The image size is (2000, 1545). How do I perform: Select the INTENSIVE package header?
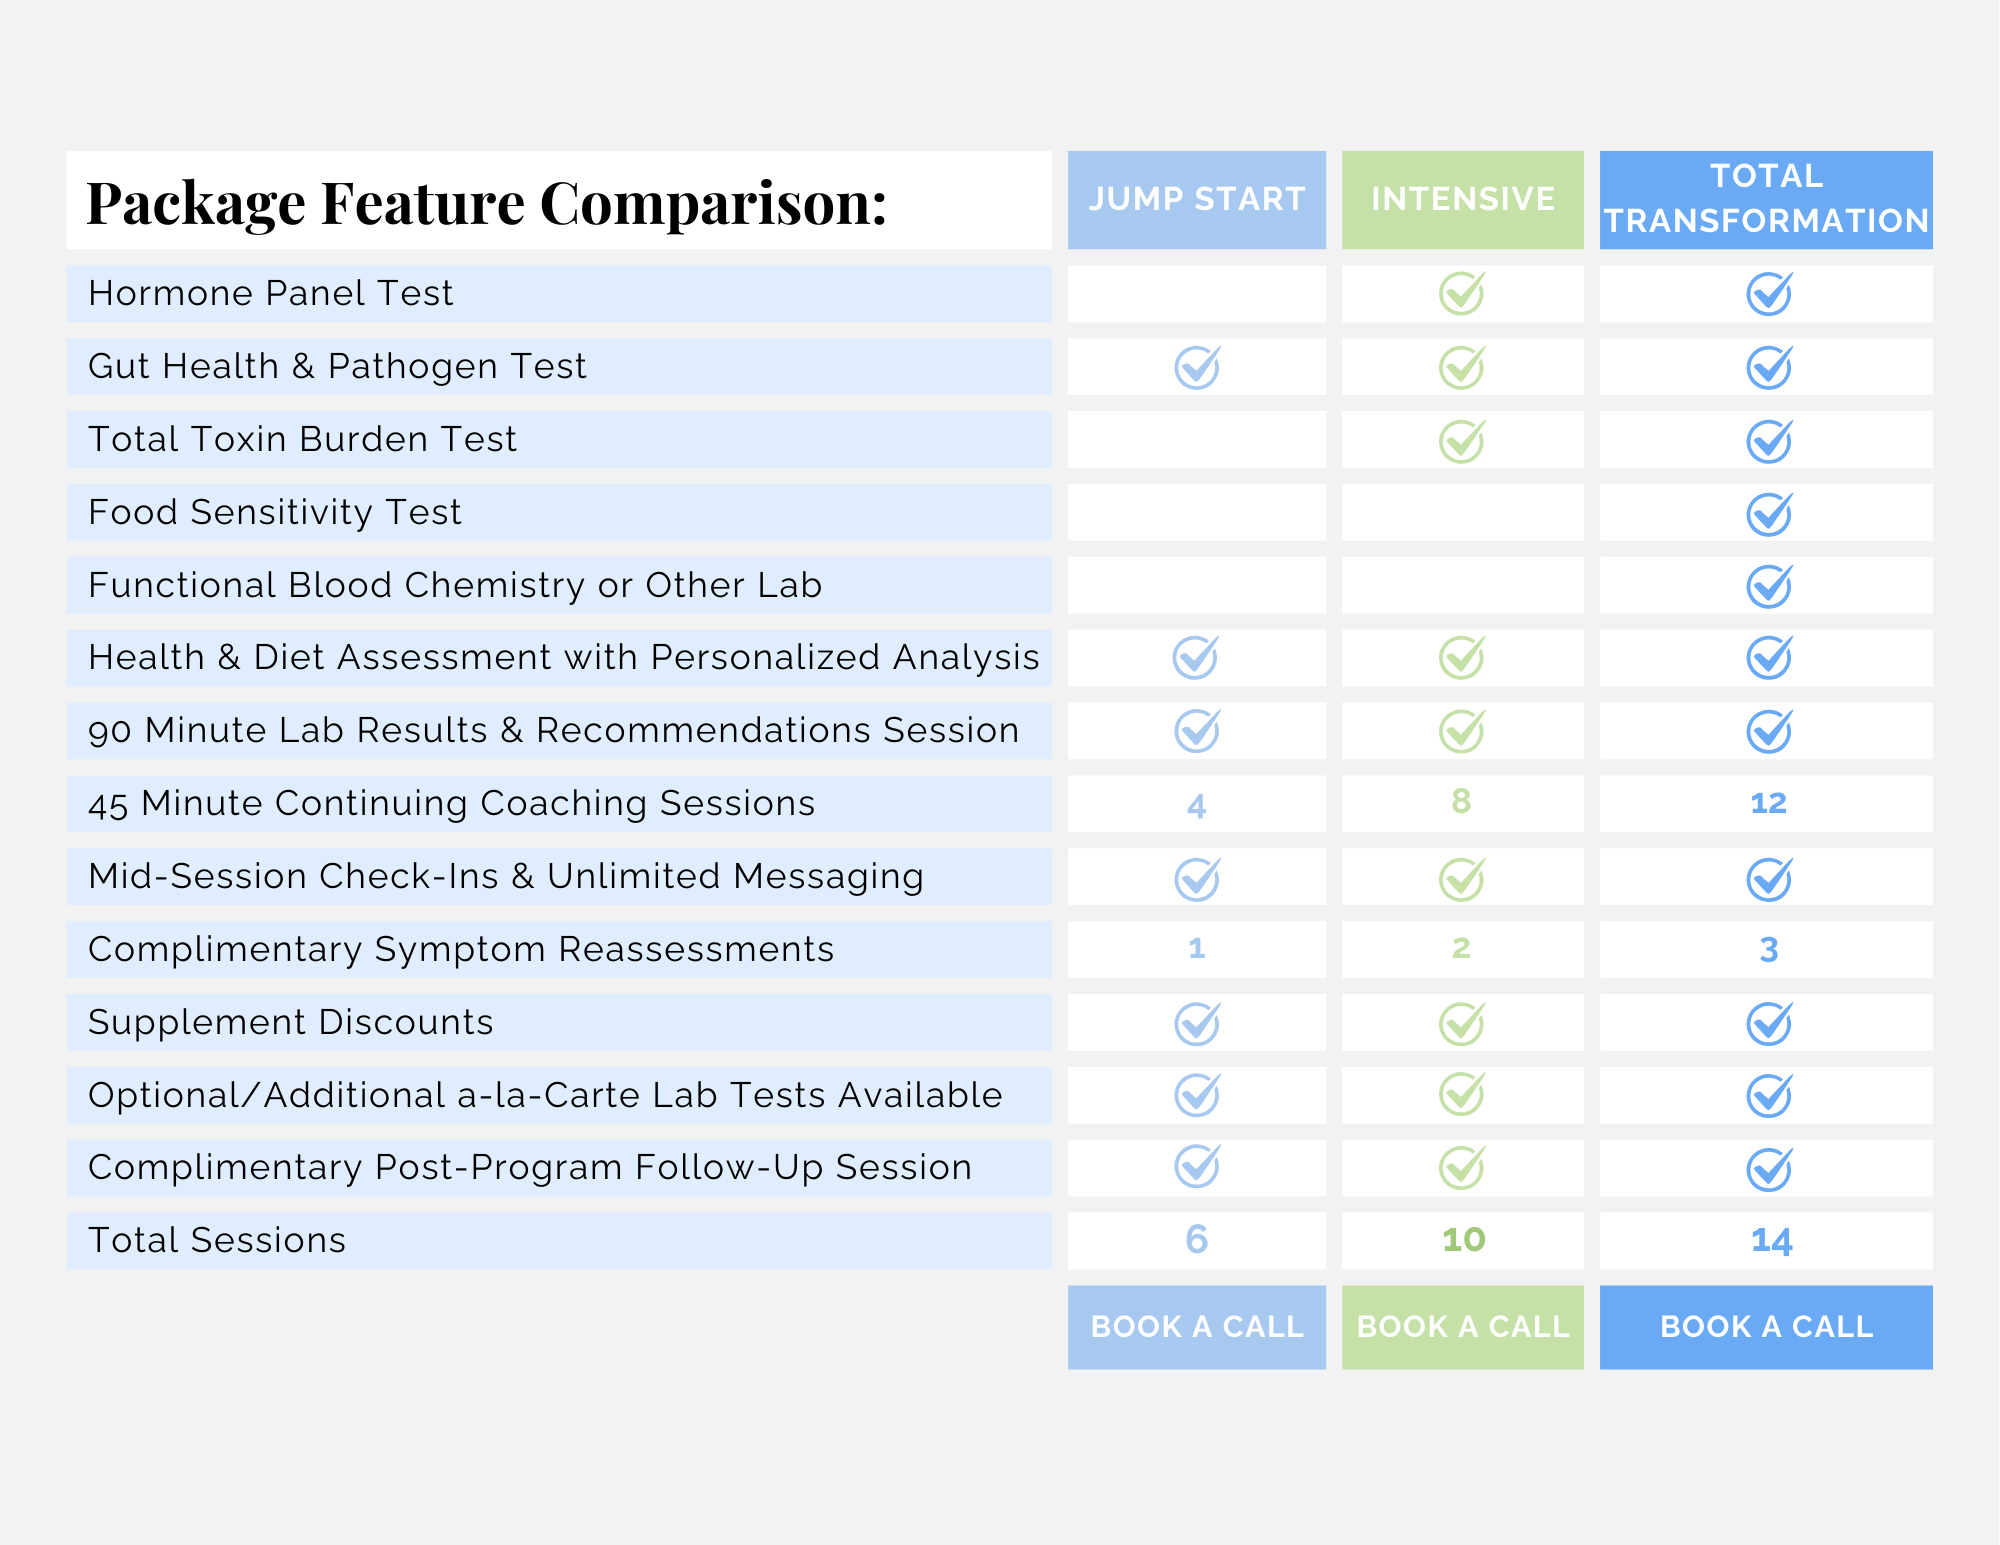1462,199
